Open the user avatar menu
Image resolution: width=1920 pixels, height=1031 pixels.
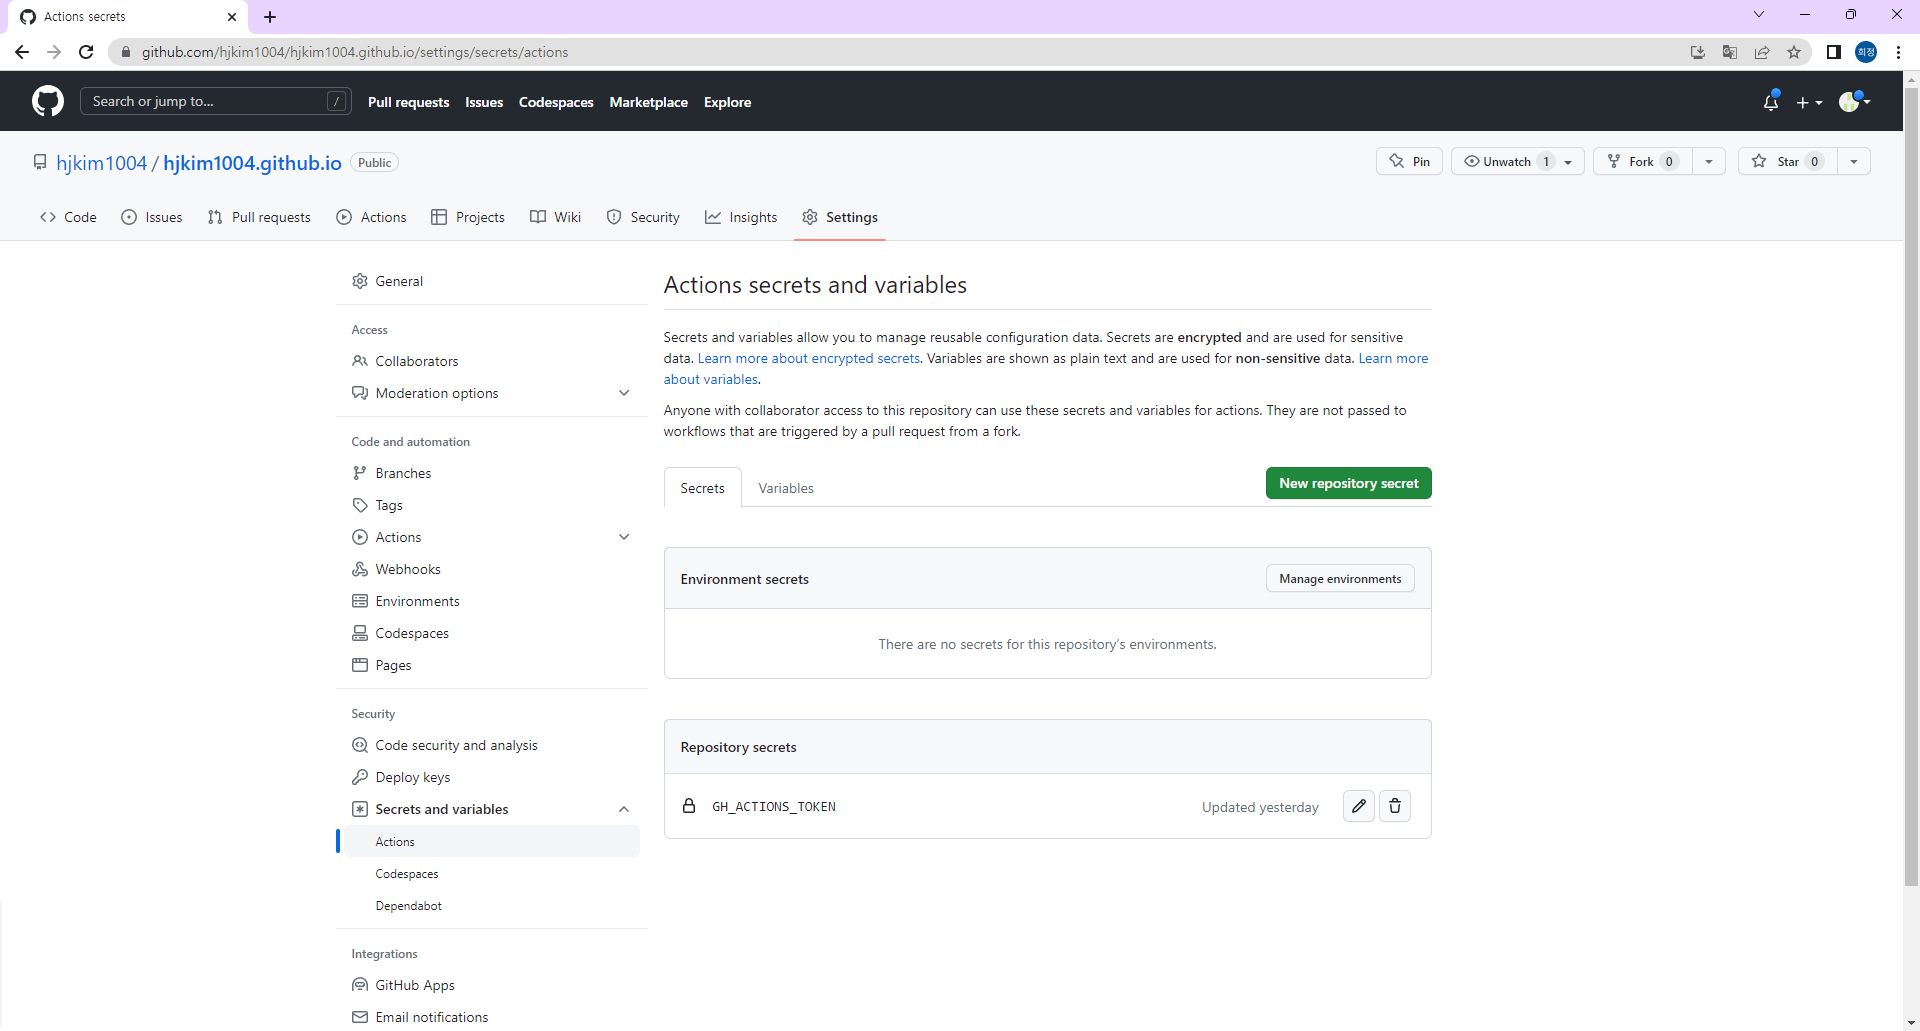pyautogui.click(x=1854, y=101)
